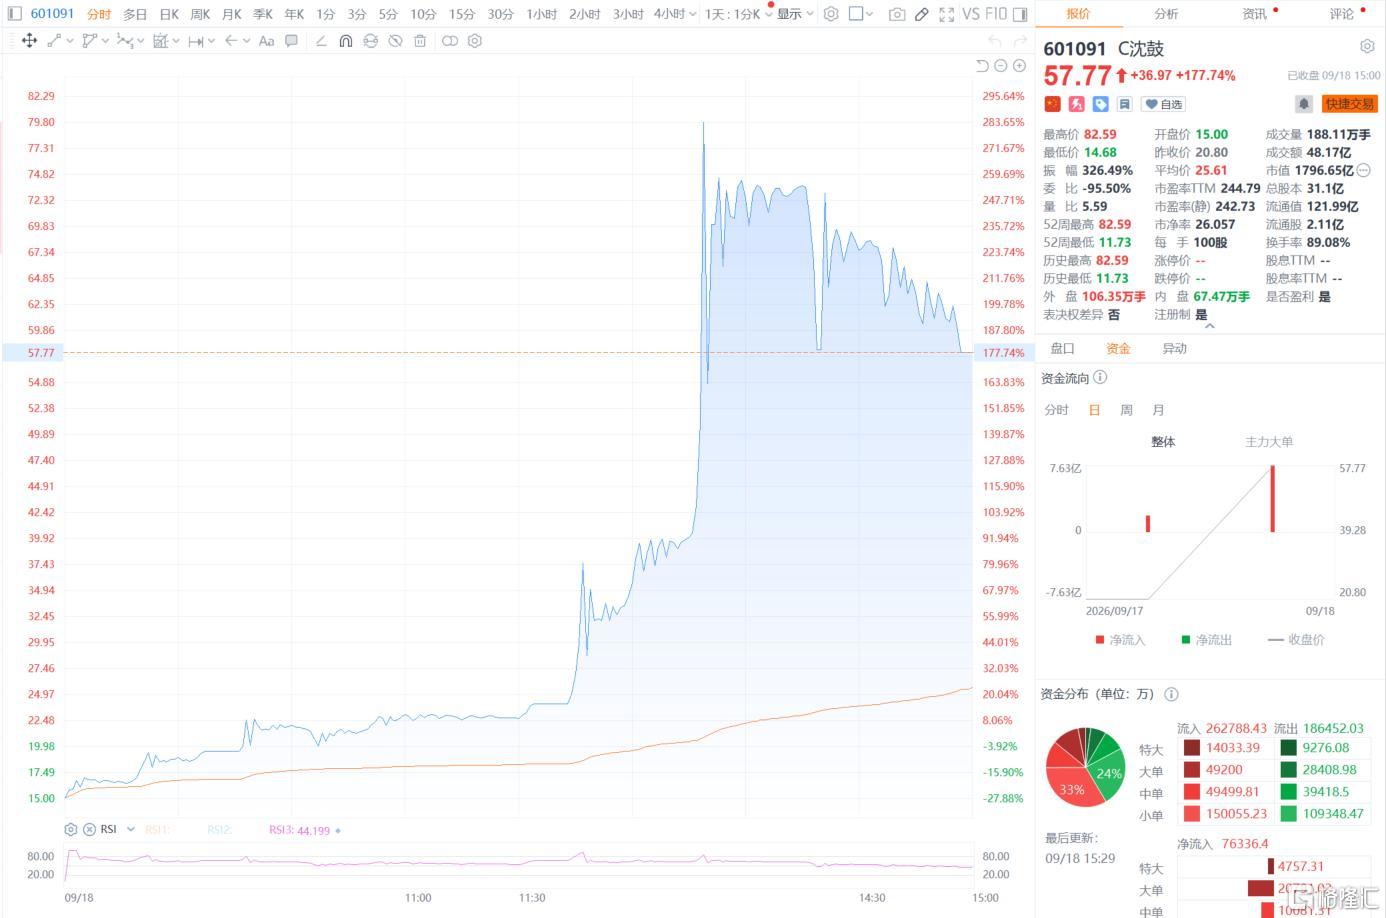Zoom in the chart with plus icon
1386x918 pixels.
click(1019, 66)
